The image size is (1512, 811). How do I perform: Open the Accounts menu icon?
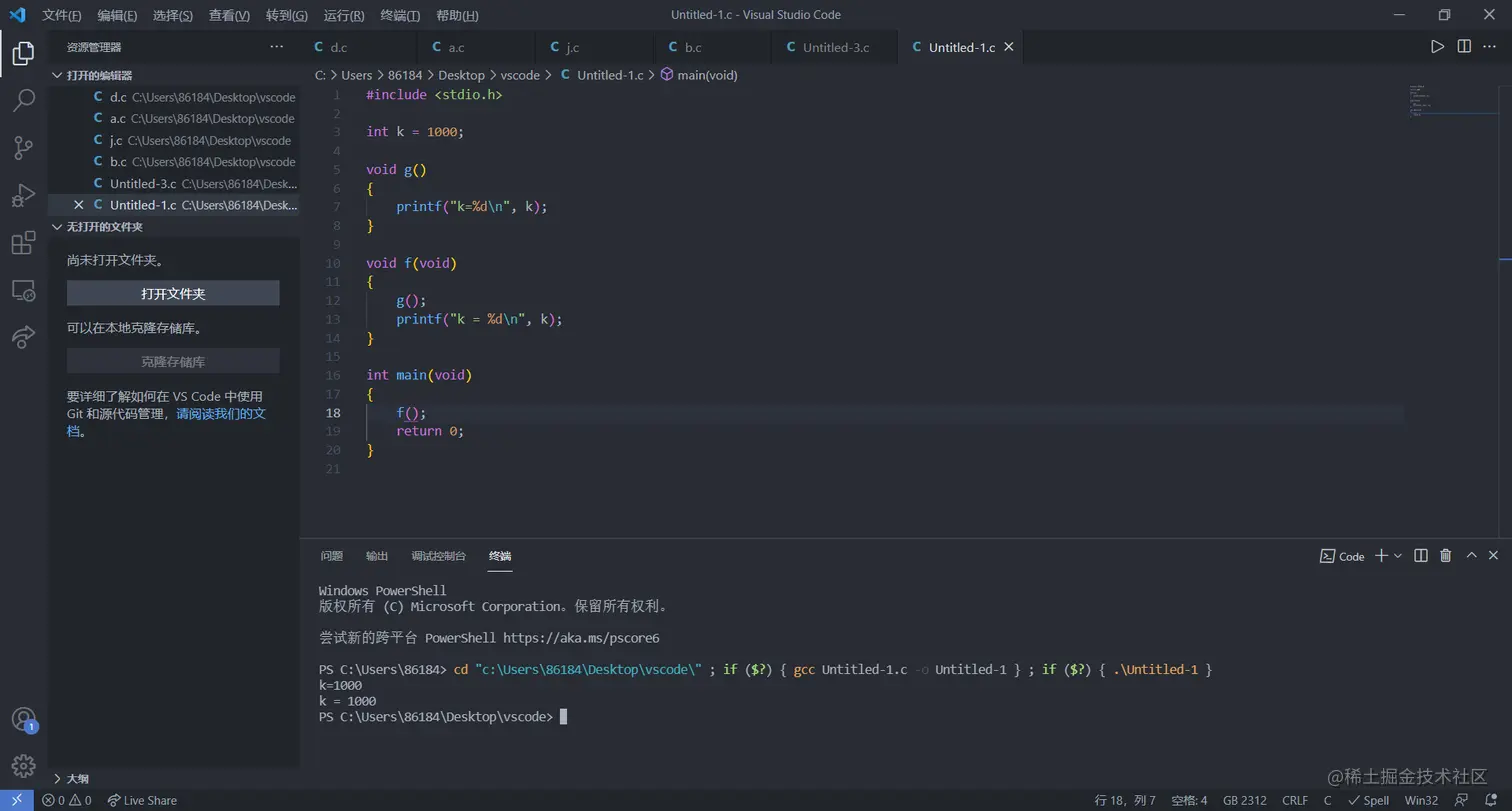point(23,719)
